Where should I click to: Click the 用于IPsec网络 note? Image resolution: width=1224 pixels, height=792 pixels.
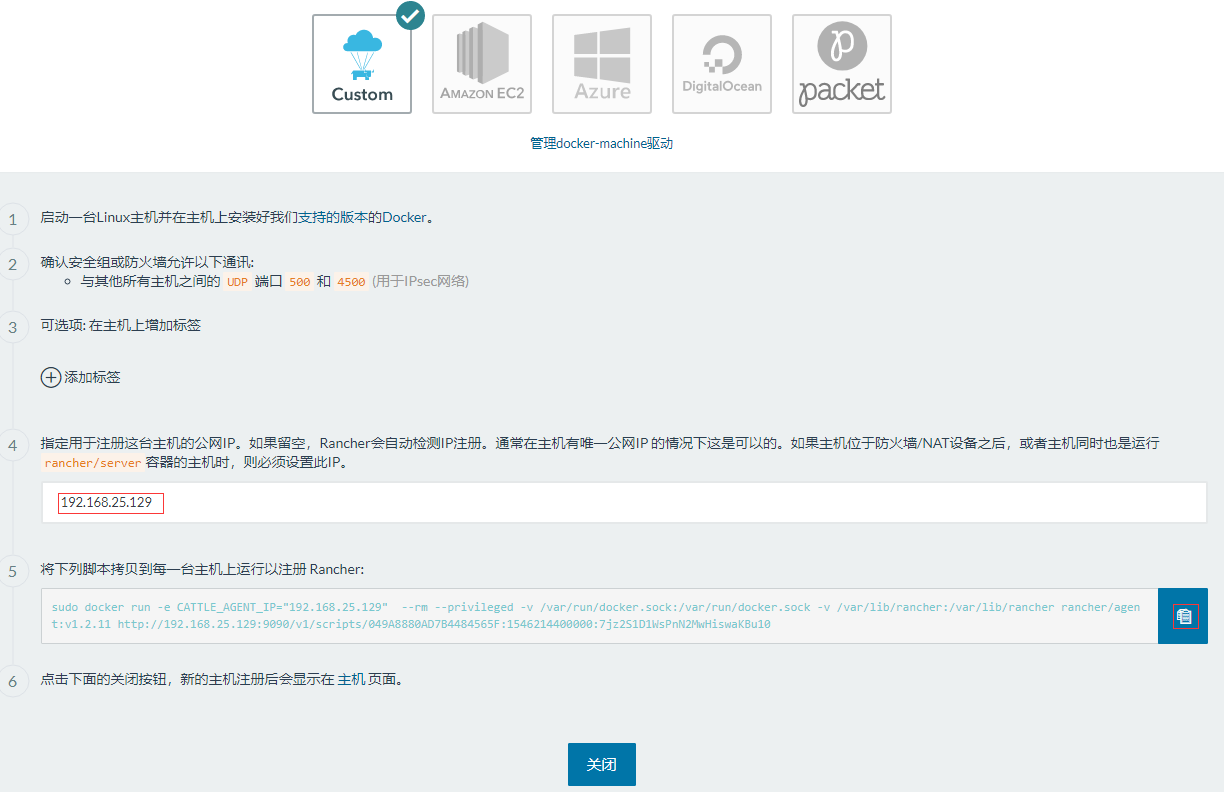[420, 282]
